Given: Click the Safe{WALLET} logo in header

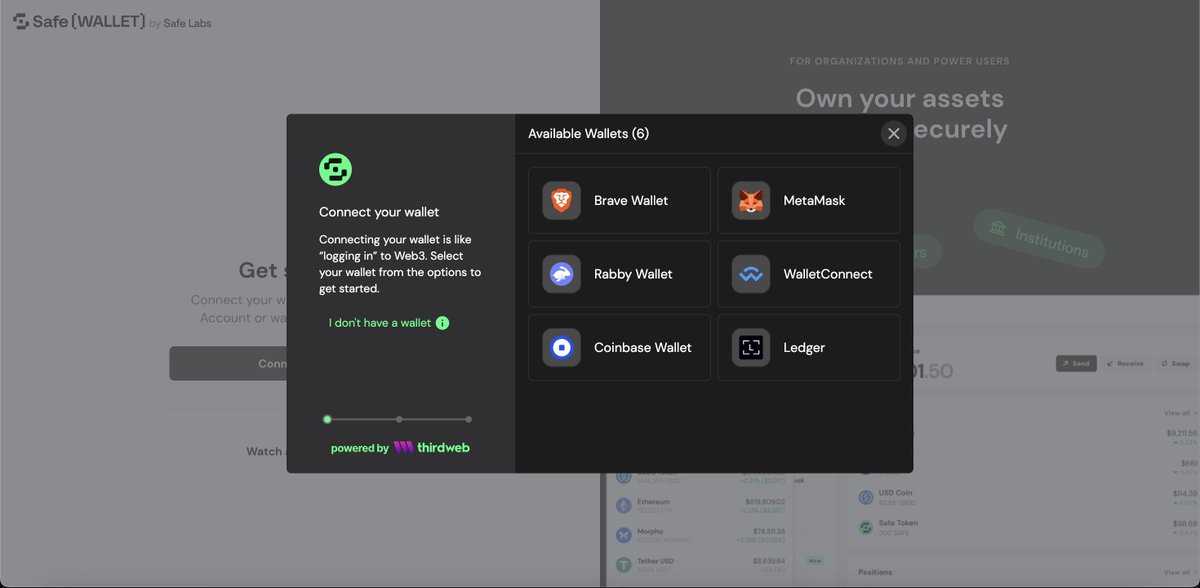Looking at the screenshot, I should (x=79, y=22).
